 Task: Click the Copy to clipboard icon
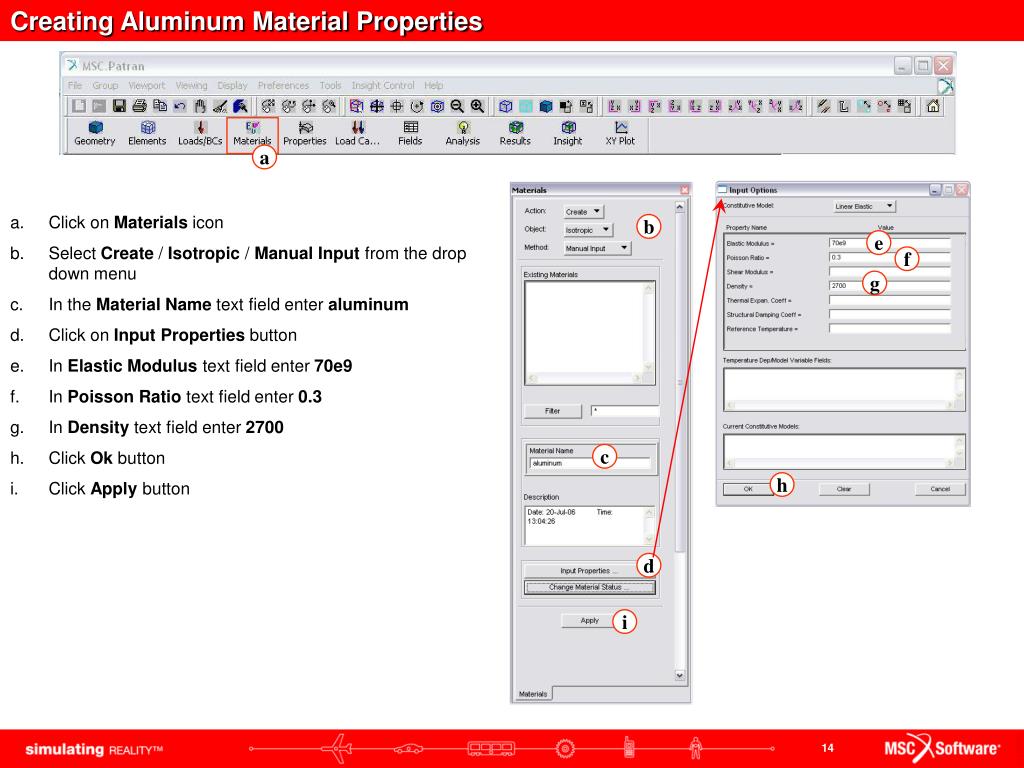point(159,106)
